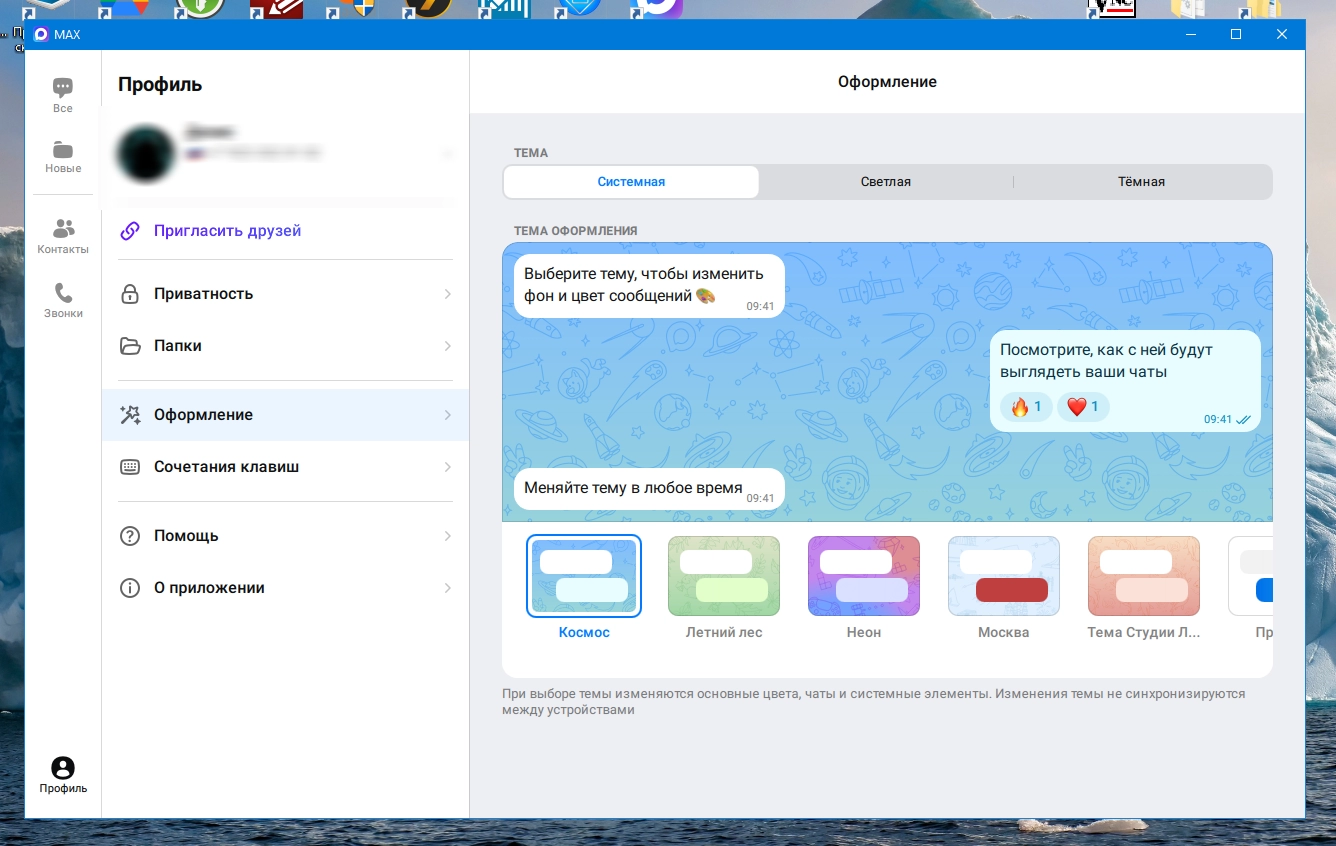
Task: Click the info icon beside О приложении
Action: [x=130, y=588]
